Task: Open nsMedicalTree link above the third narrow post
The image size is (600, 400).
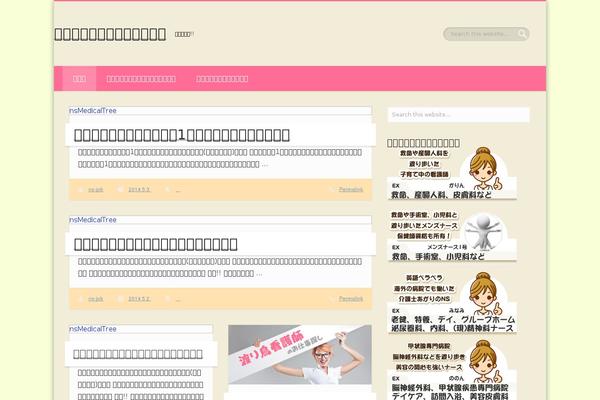Action: (x=93, y=329)
